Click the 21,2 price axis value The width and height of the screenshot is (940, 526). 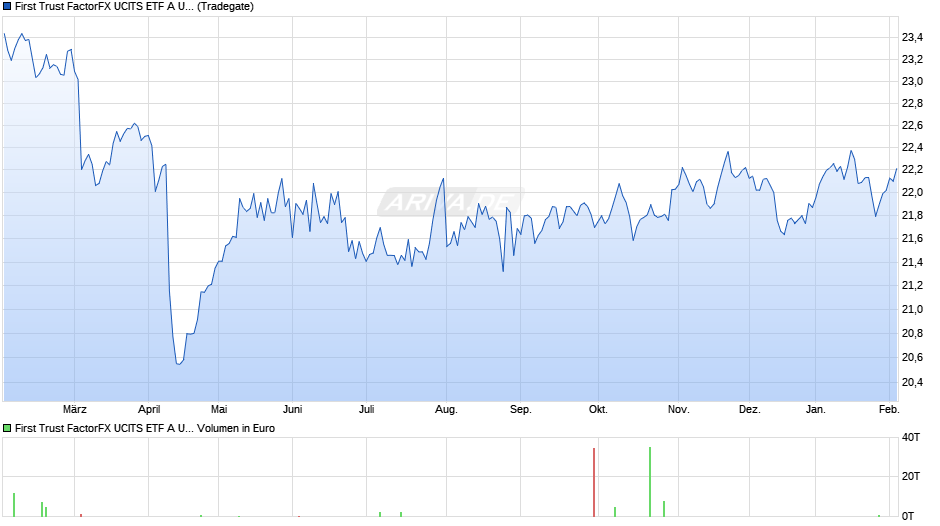click(912, 285)
